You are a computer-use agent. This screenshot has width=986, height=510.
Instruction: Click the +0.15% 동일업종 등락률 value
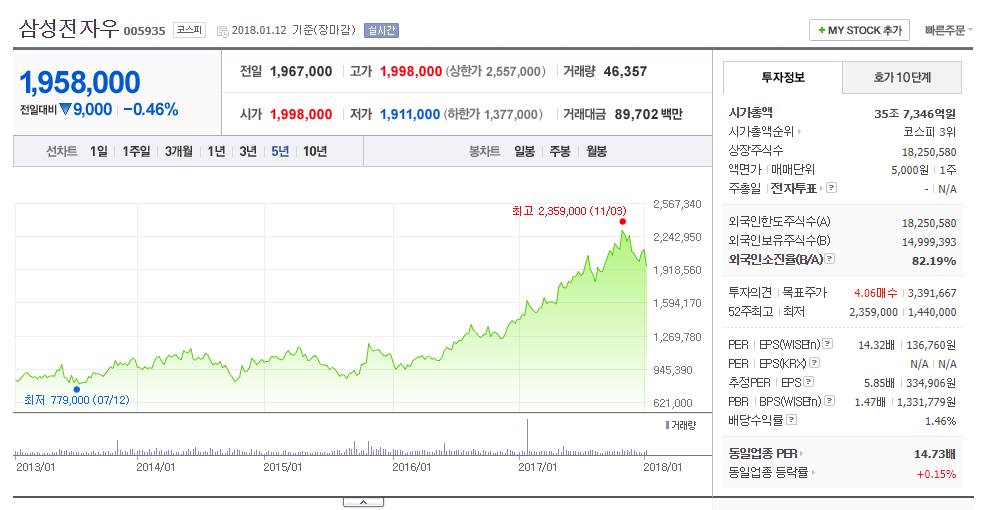tap(936, 474)
